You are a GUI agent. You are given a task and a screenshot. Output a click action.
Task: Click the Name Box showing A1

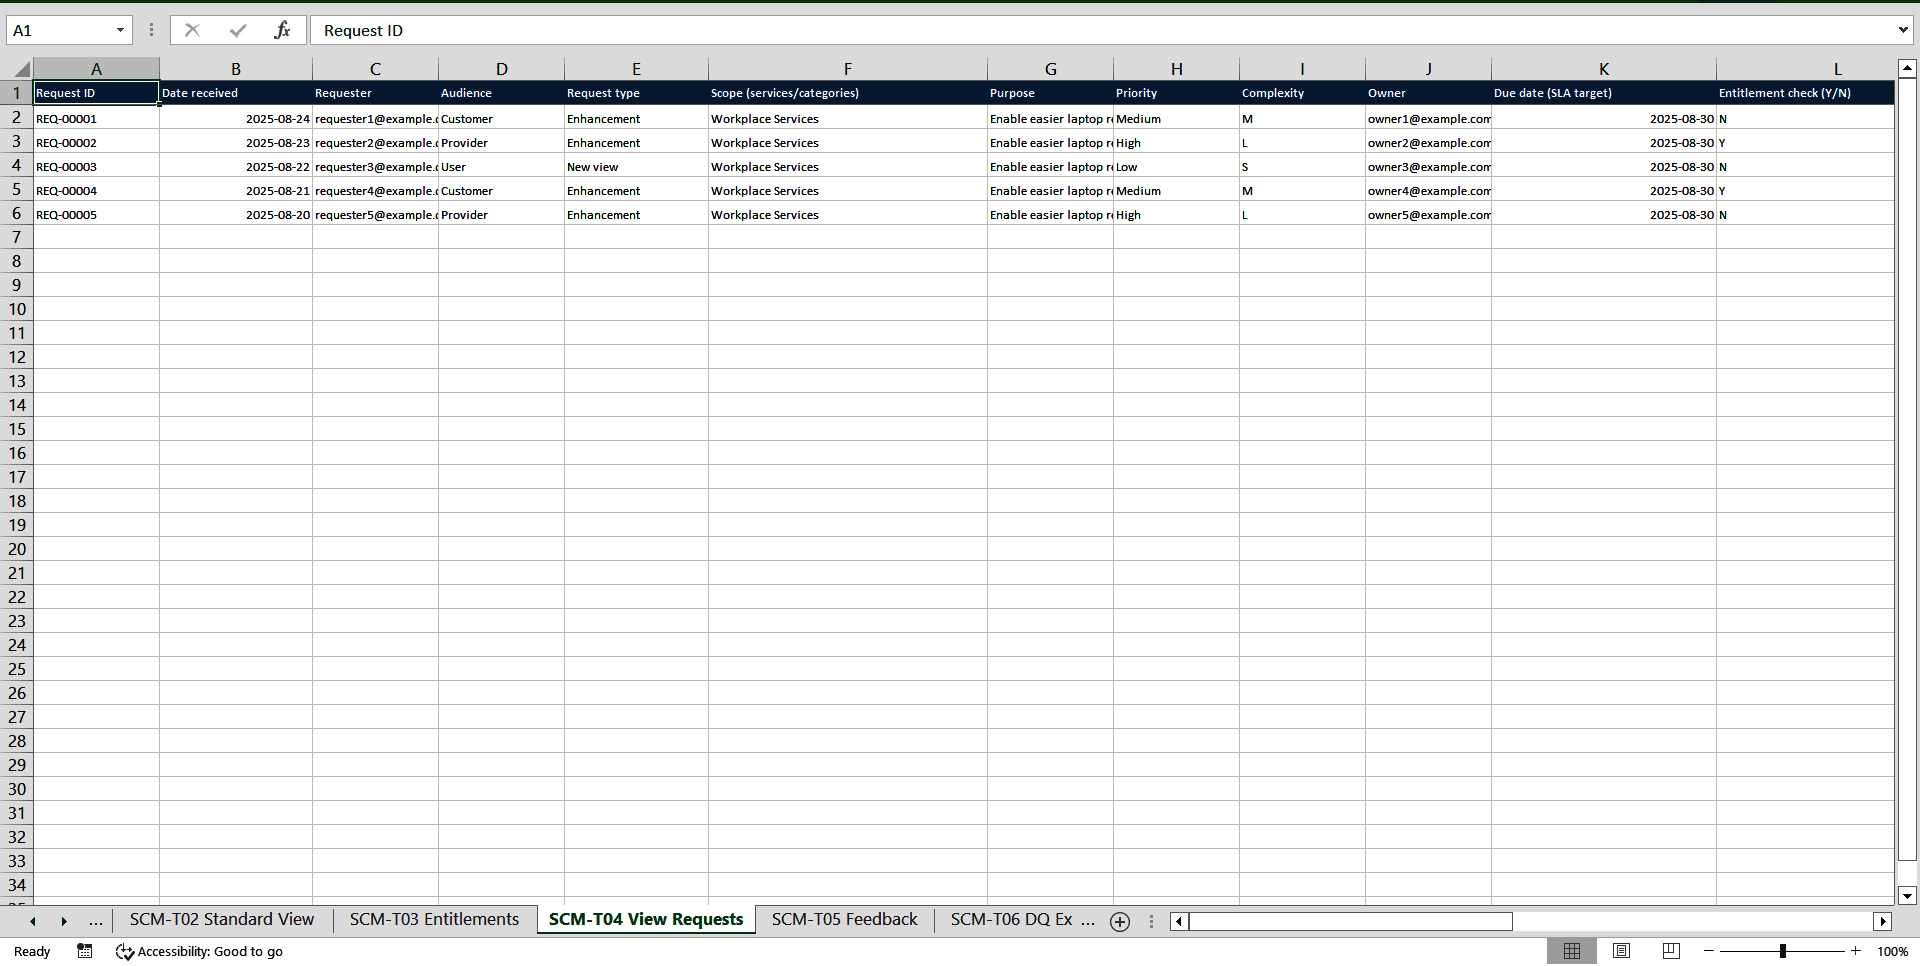(x=60, y=30)
